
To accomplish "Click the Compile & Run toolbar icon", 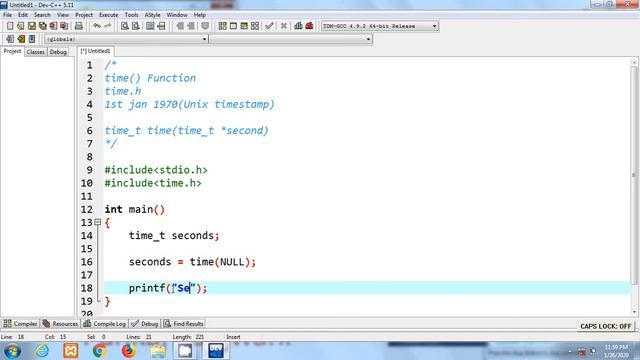I will coord(244,26).
